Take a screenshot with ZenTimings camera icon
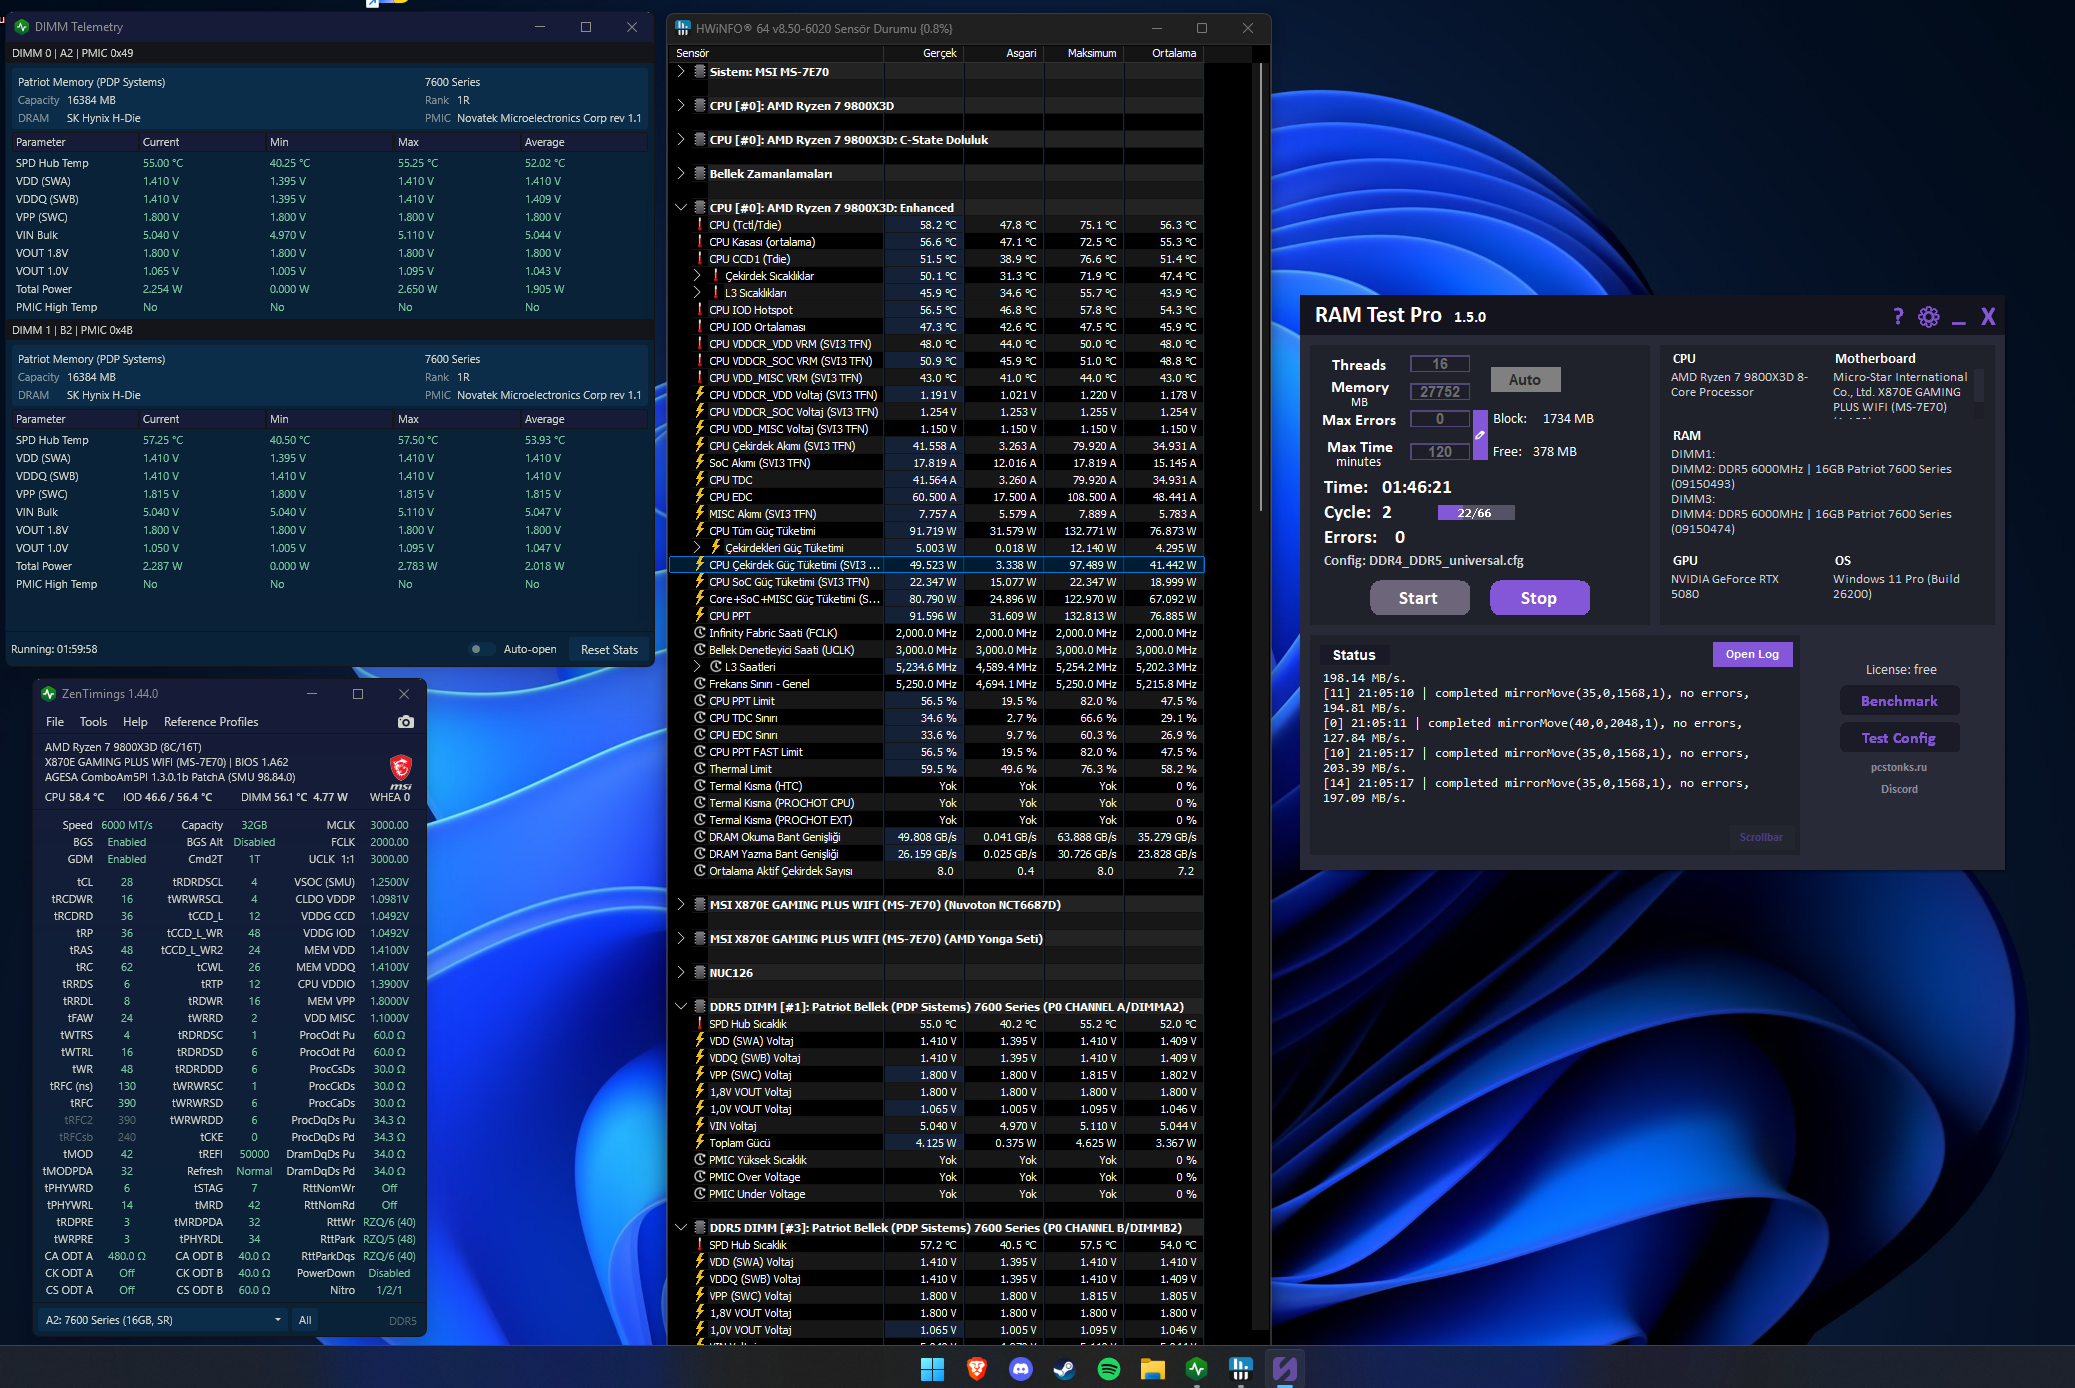The width and height of the screenshot is (2075, 1388). [x=405, y=722]
